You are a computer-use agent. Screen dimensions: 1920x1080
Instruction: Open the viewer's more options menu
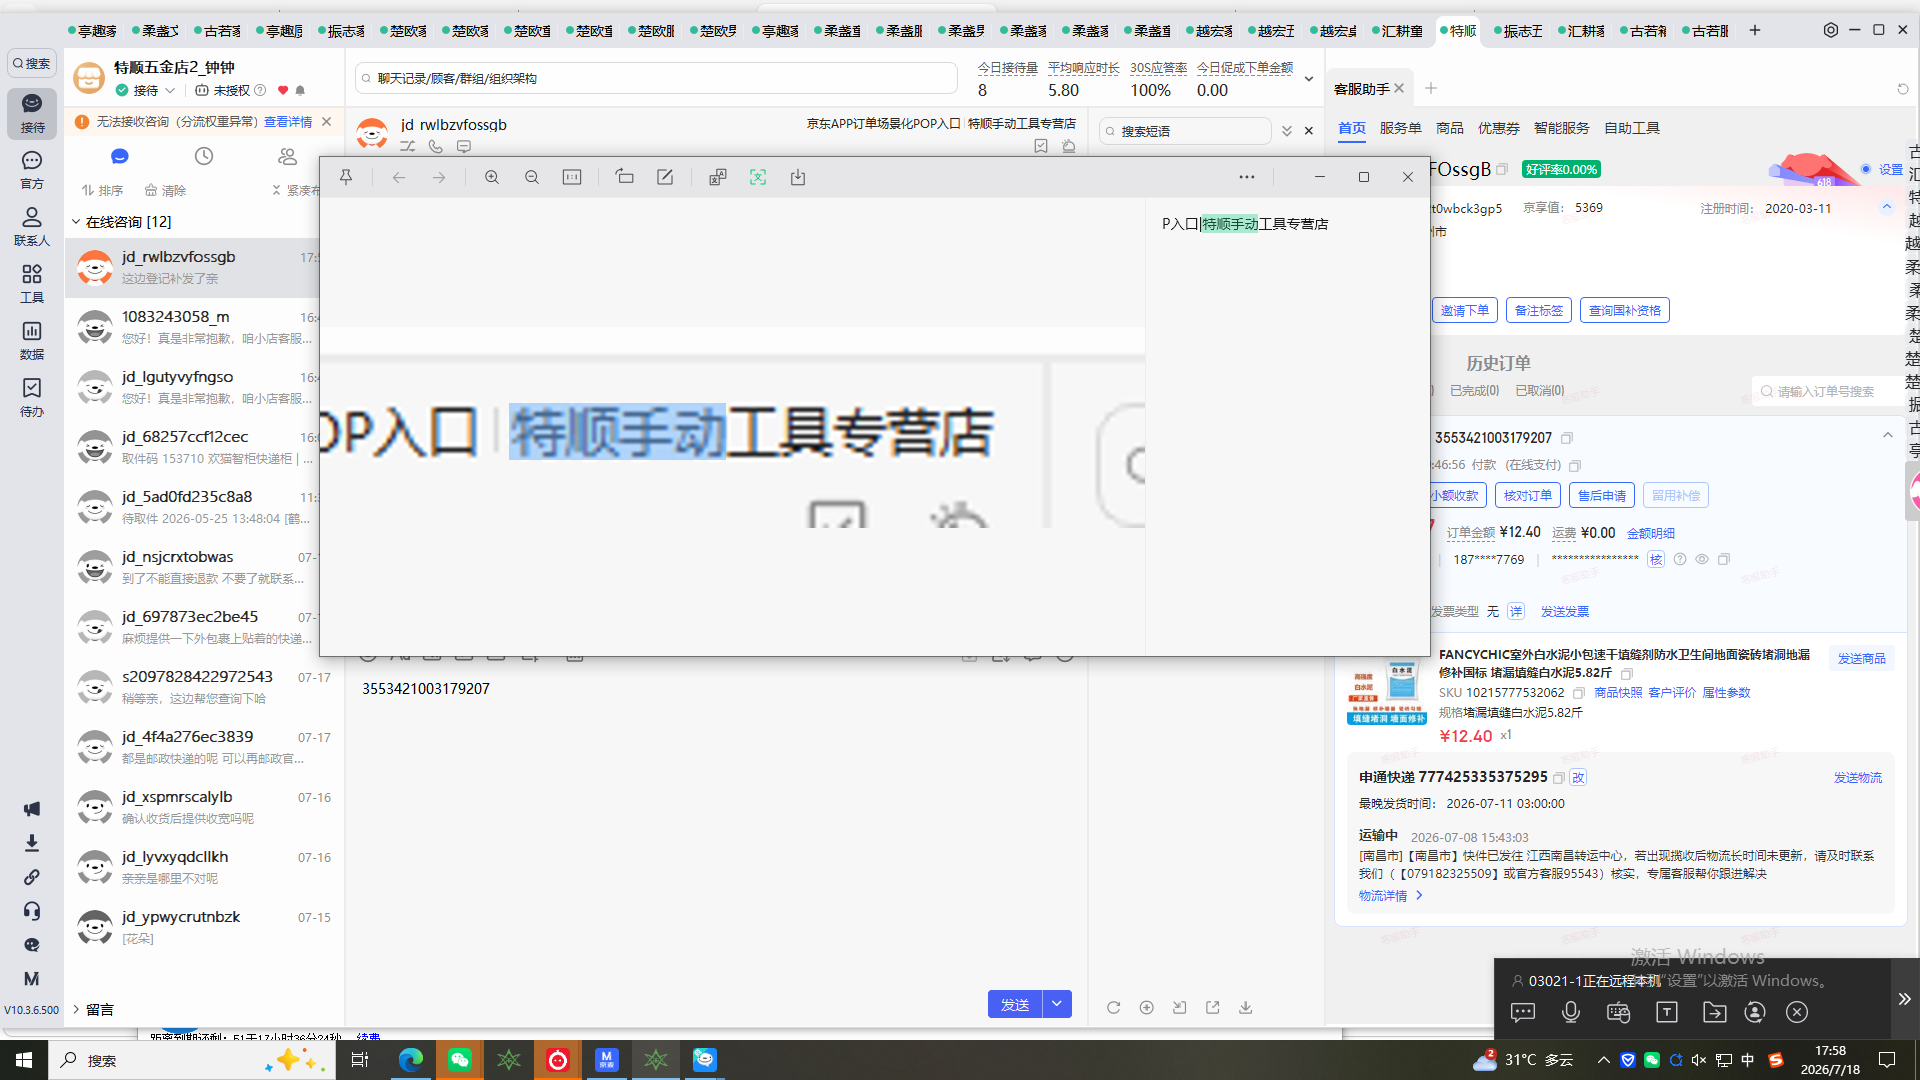pos(1247,177)
